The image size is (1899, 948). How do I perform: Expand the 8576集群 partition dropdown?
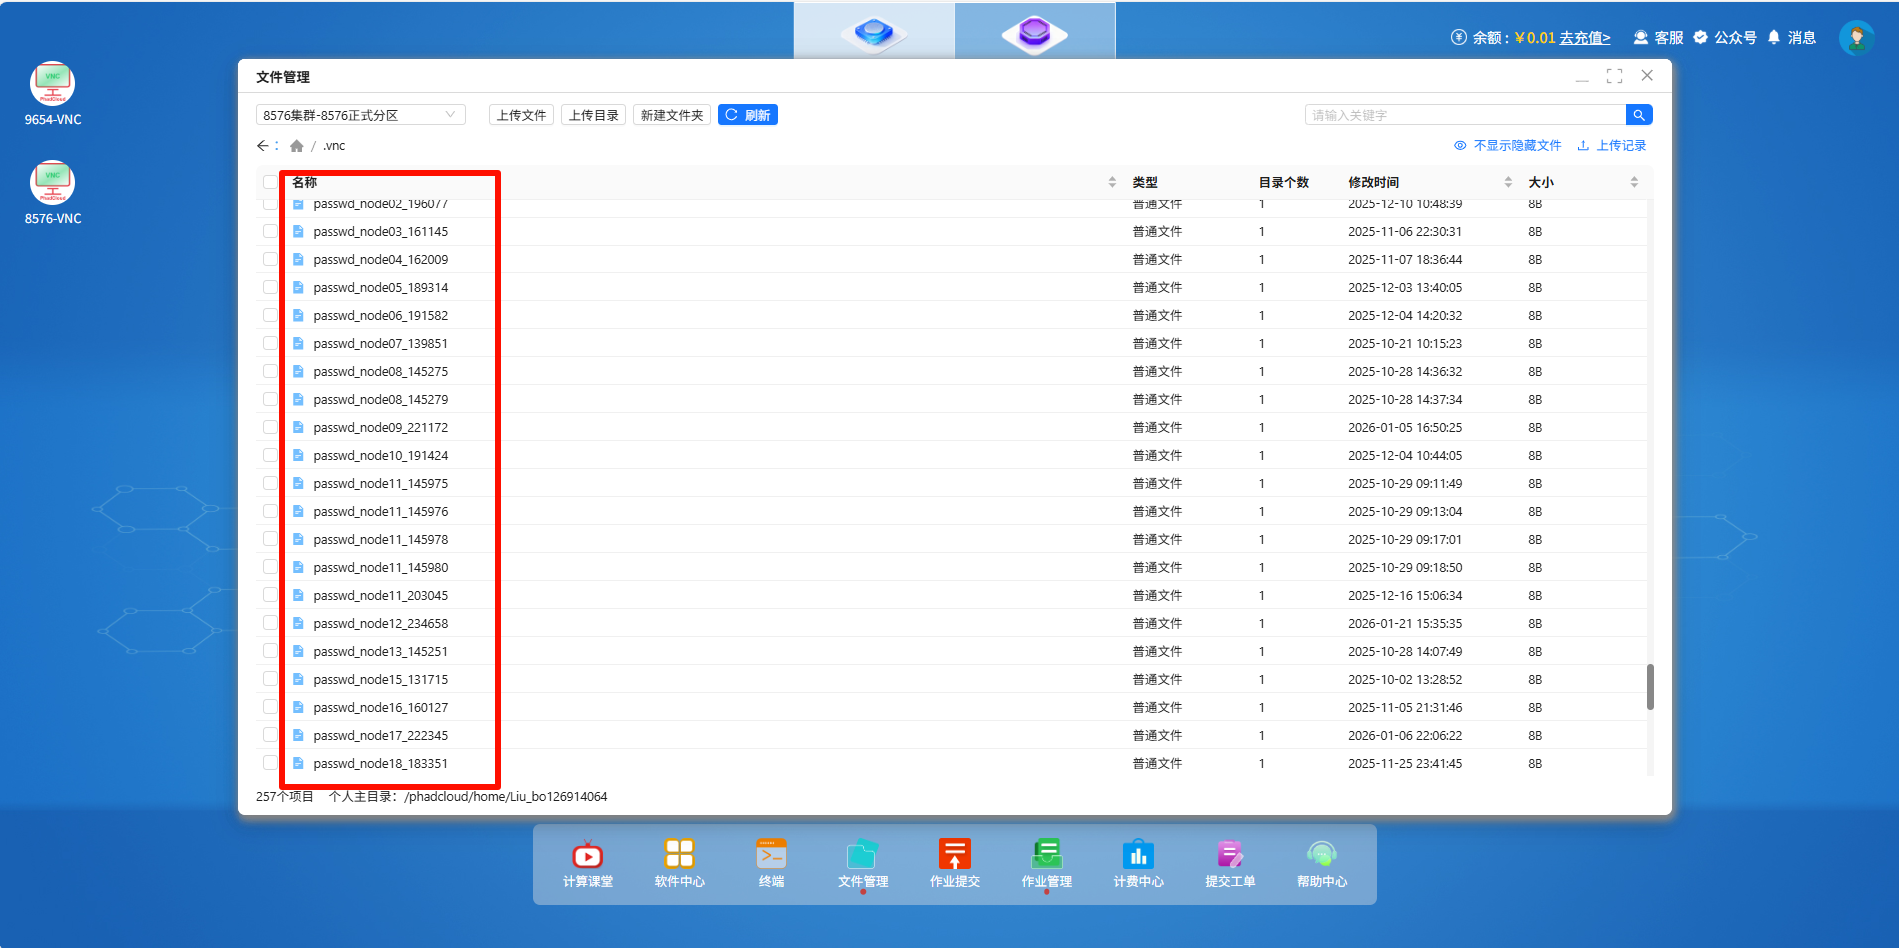point(360,115)
